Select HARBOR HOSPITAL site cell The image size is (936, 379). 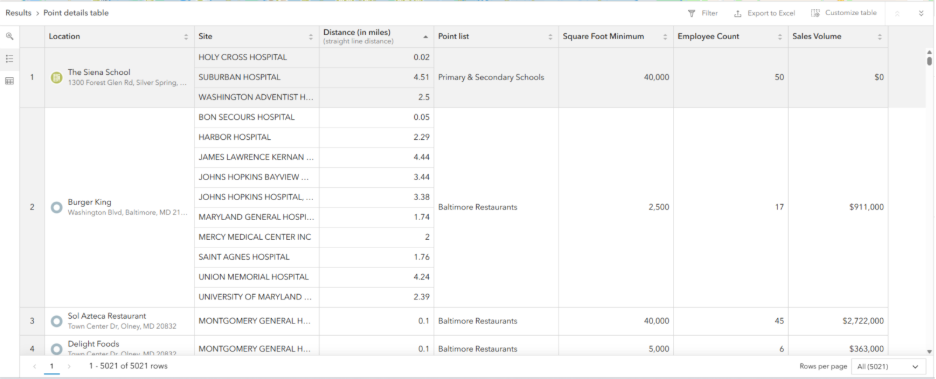point(257,137)
